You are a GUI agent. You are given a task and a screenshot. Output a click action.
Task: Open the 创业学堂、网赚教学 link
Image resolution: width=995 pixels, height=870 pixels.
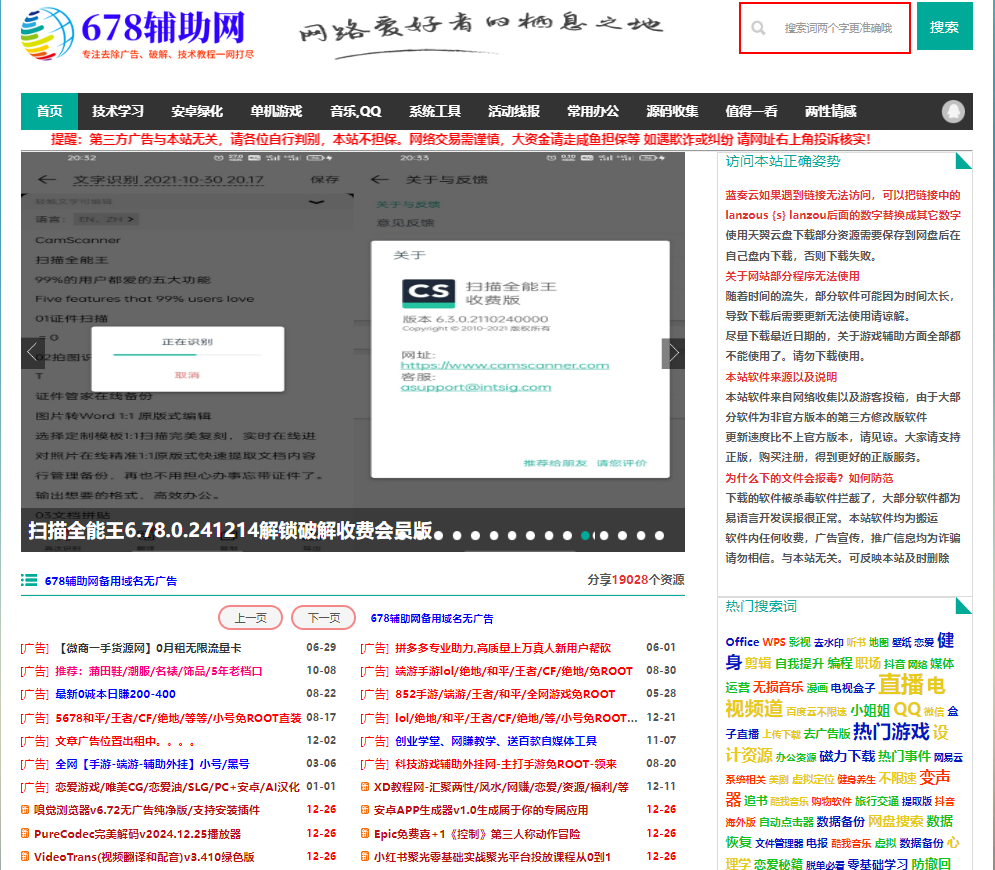click(x=496, y=741)
